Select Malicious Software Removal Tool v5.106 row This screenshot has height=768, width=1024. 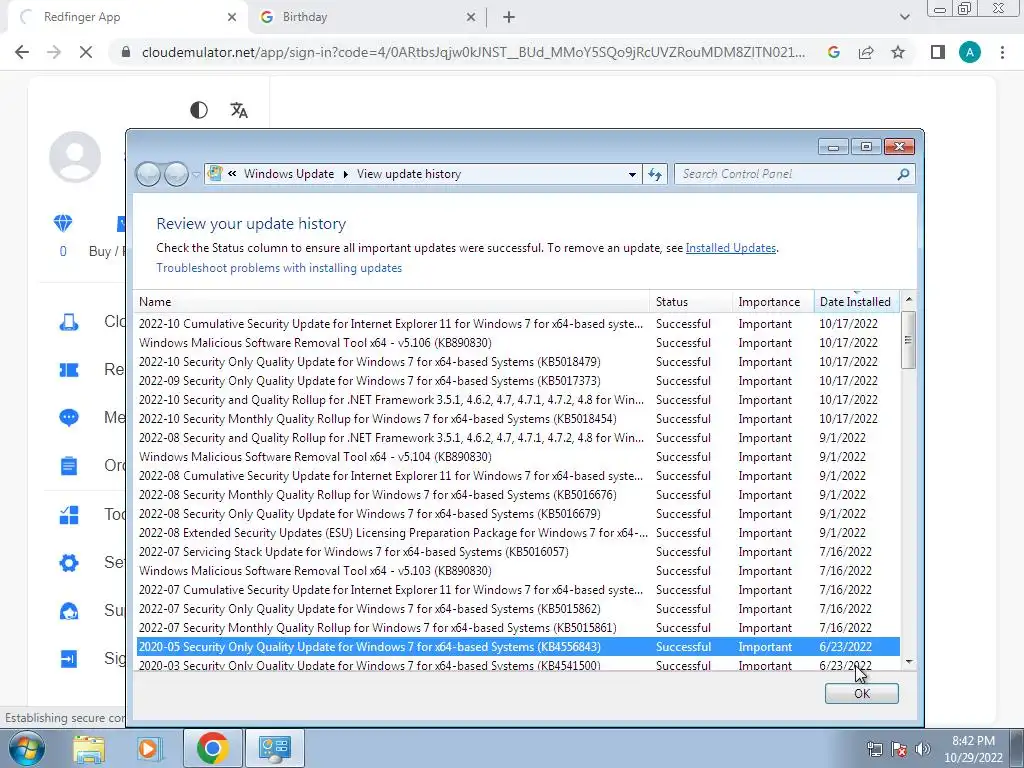click(518, 343)
